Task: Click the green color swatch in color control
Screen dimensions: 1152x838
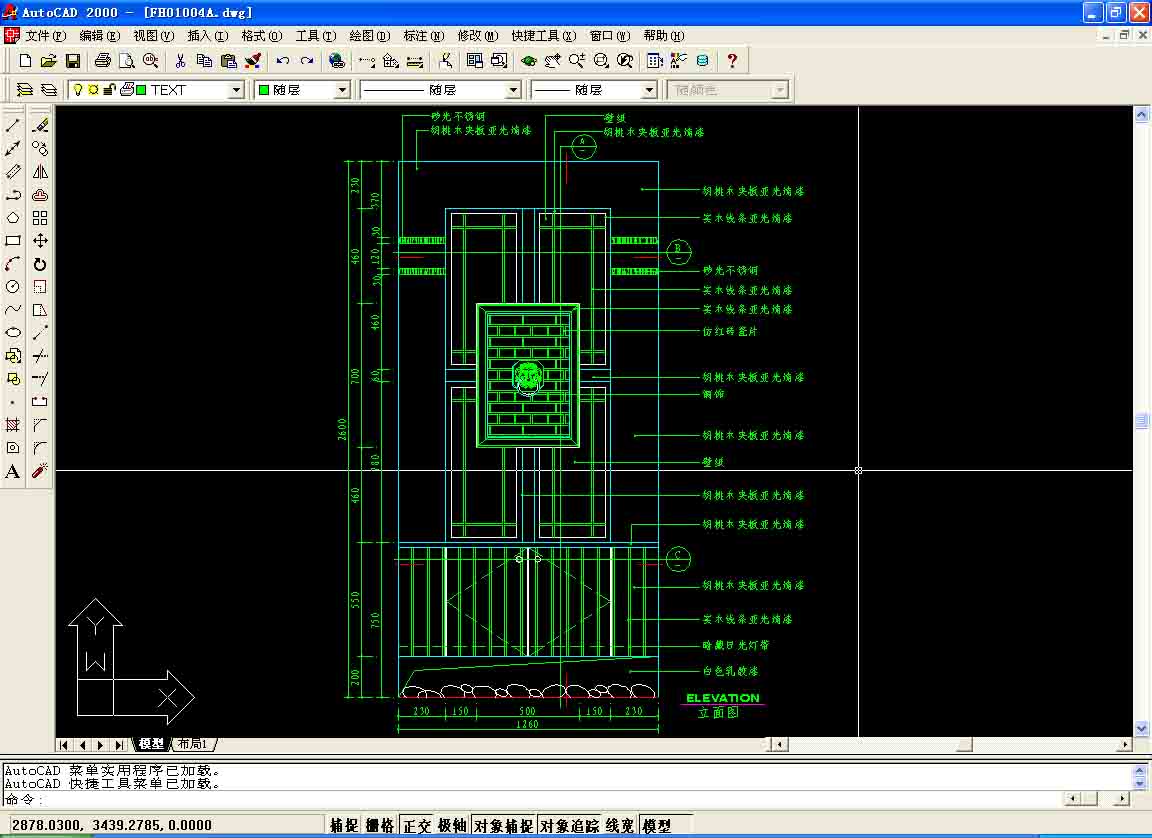Action: pos(264,90)
